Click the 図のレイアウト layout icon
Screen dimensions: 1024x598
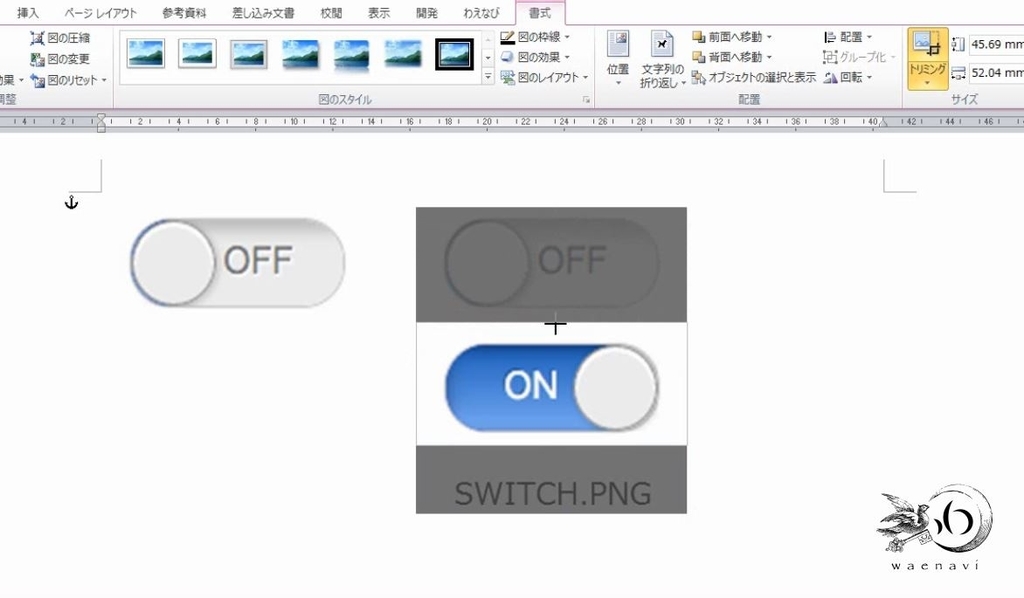507,78
